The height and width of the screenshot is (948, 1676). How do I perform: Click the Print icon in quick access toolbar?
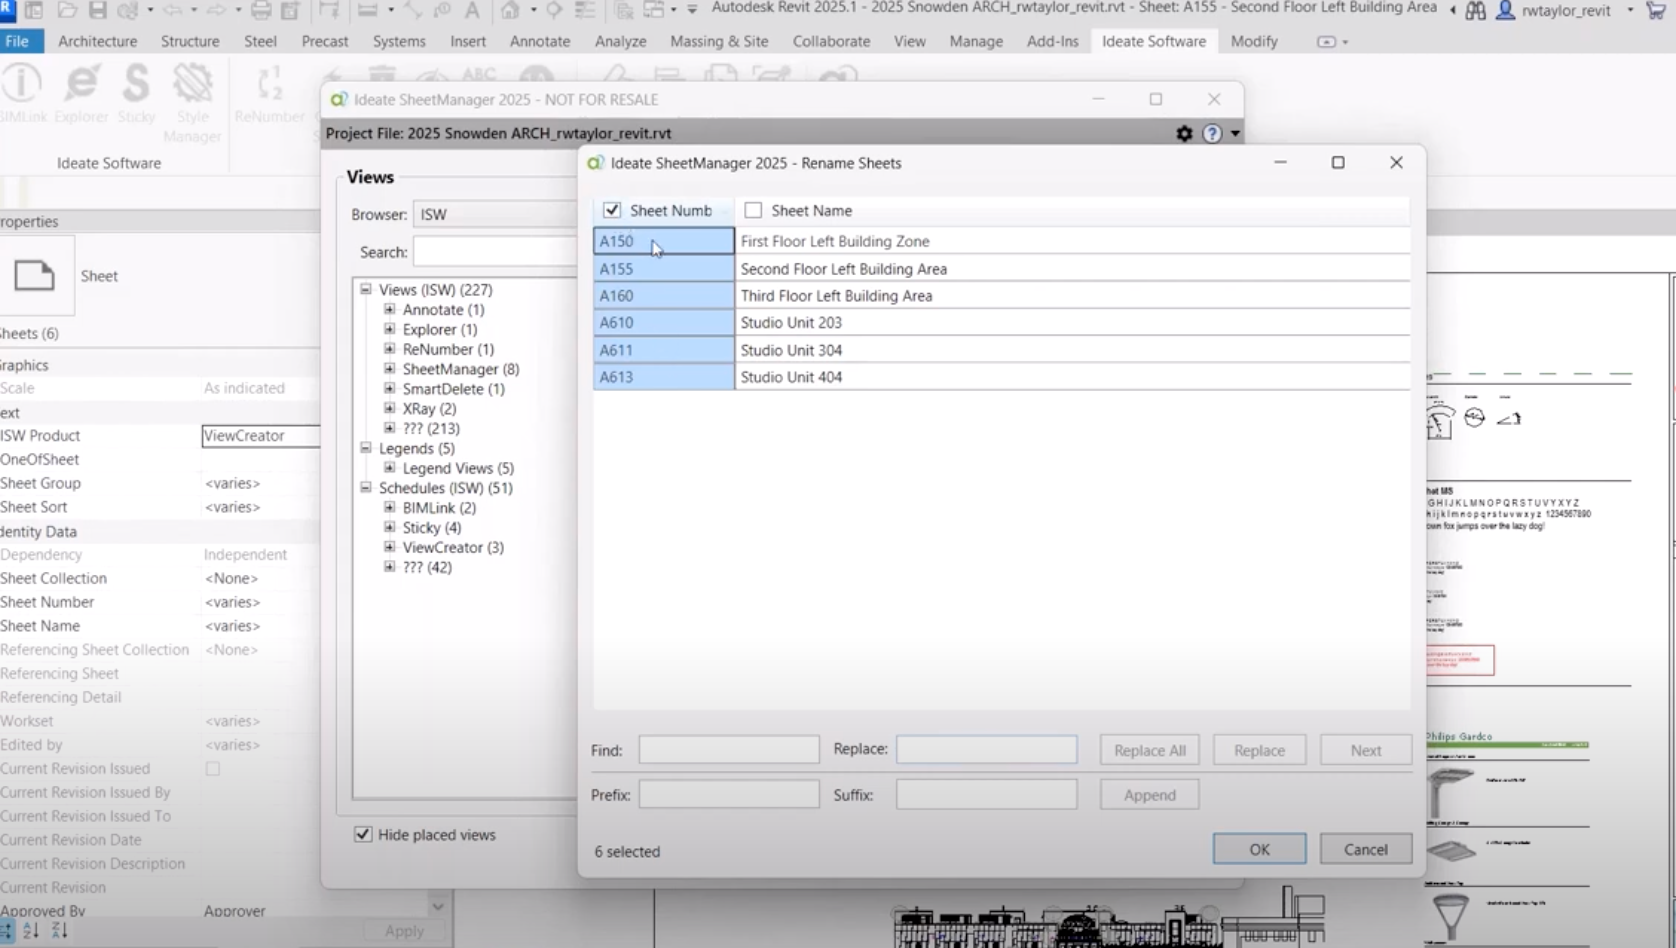click(260, 10)
